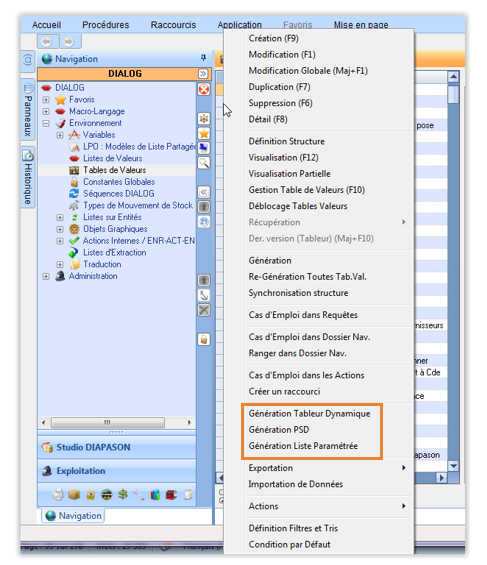Click the horizontal scrollbar of navigation tree
The width and height of the screenshot is (487, 565).
click(x=116, y=422)
